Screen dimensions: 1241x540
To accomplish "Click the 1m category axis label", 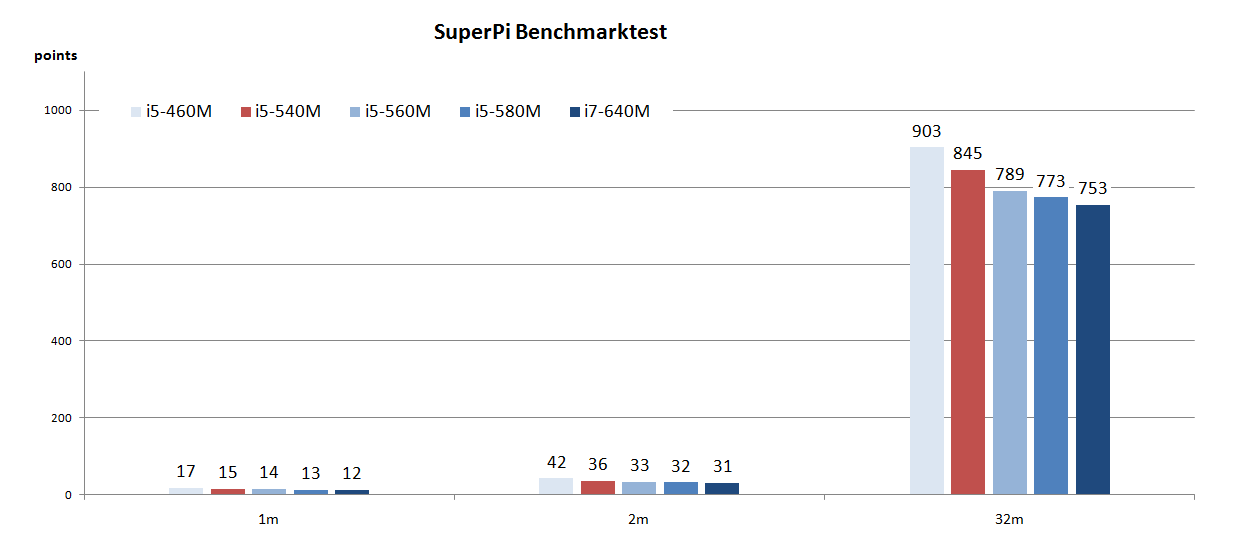I will click(269, 519).
